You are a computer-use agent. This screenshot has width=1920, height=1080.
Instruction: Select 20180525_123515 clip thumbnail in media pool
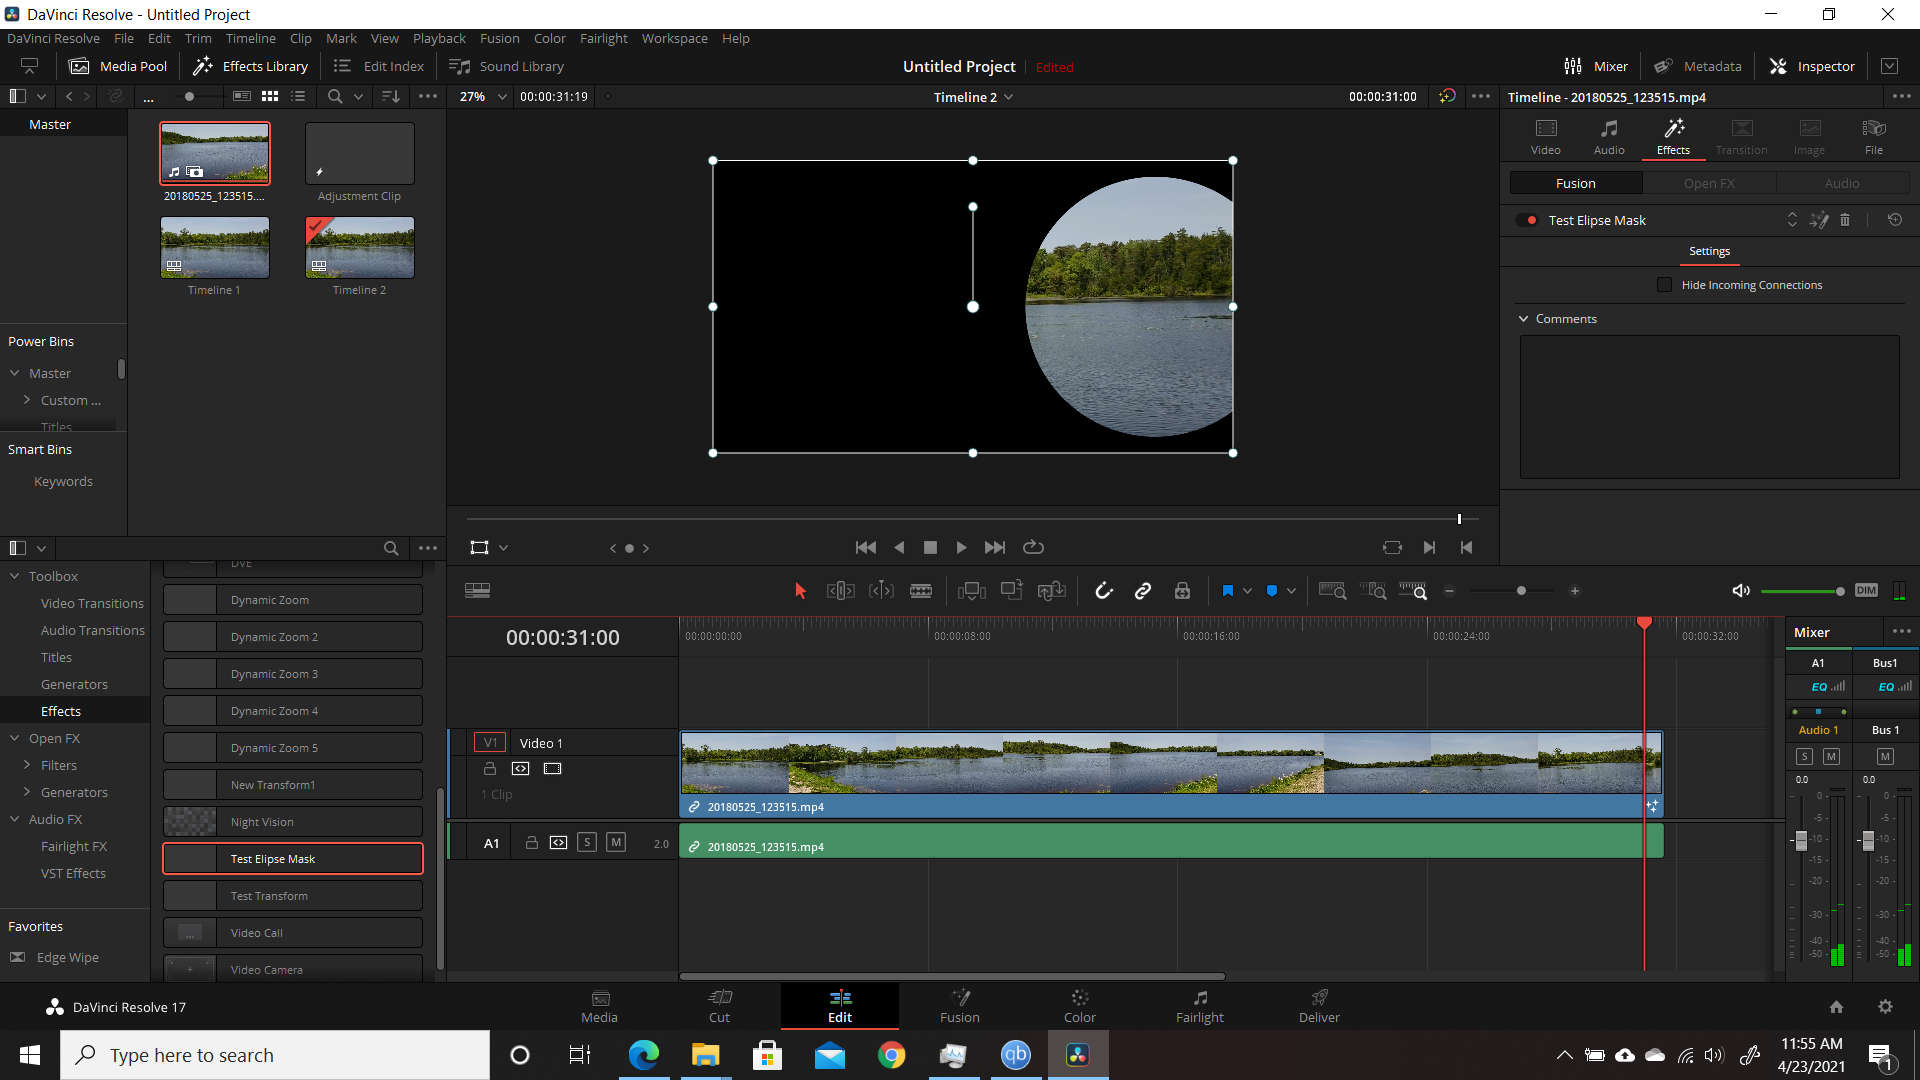tap(215, 153)
